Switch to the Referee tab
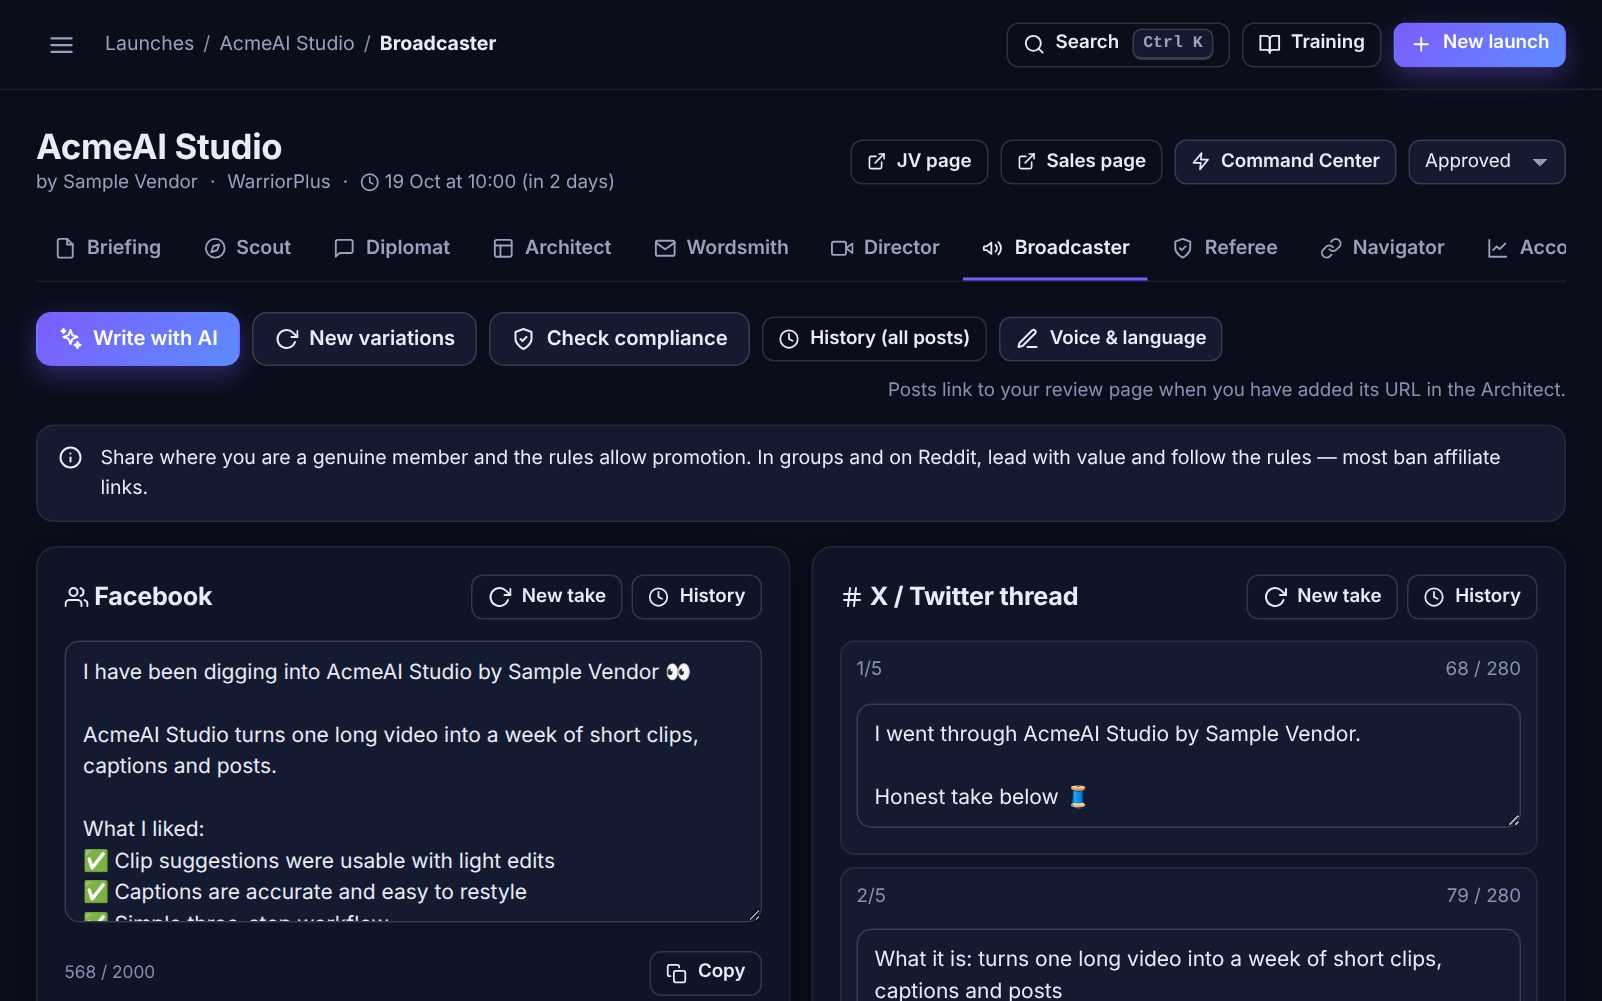This screenshot has width=1602, height=1001. (1224, 248)
